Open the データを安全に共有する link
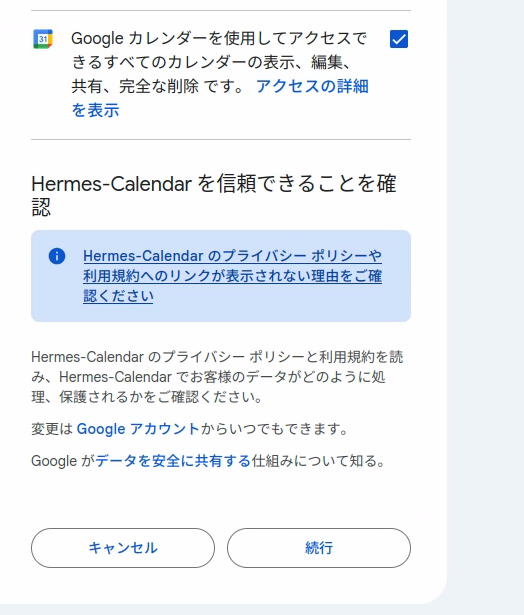Viewport: 524px width, 615px height. (173, 461)
